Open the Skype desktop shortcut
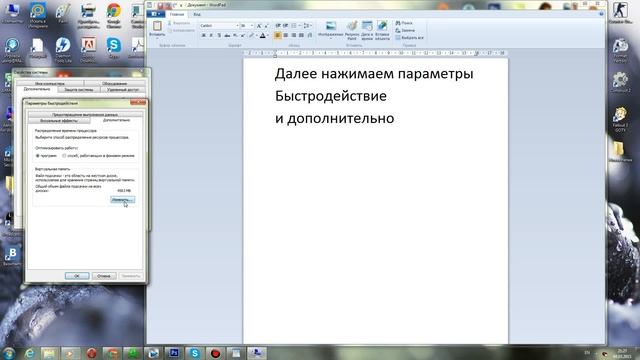Screen dimensions: 640x360 (x=113, y=48)
